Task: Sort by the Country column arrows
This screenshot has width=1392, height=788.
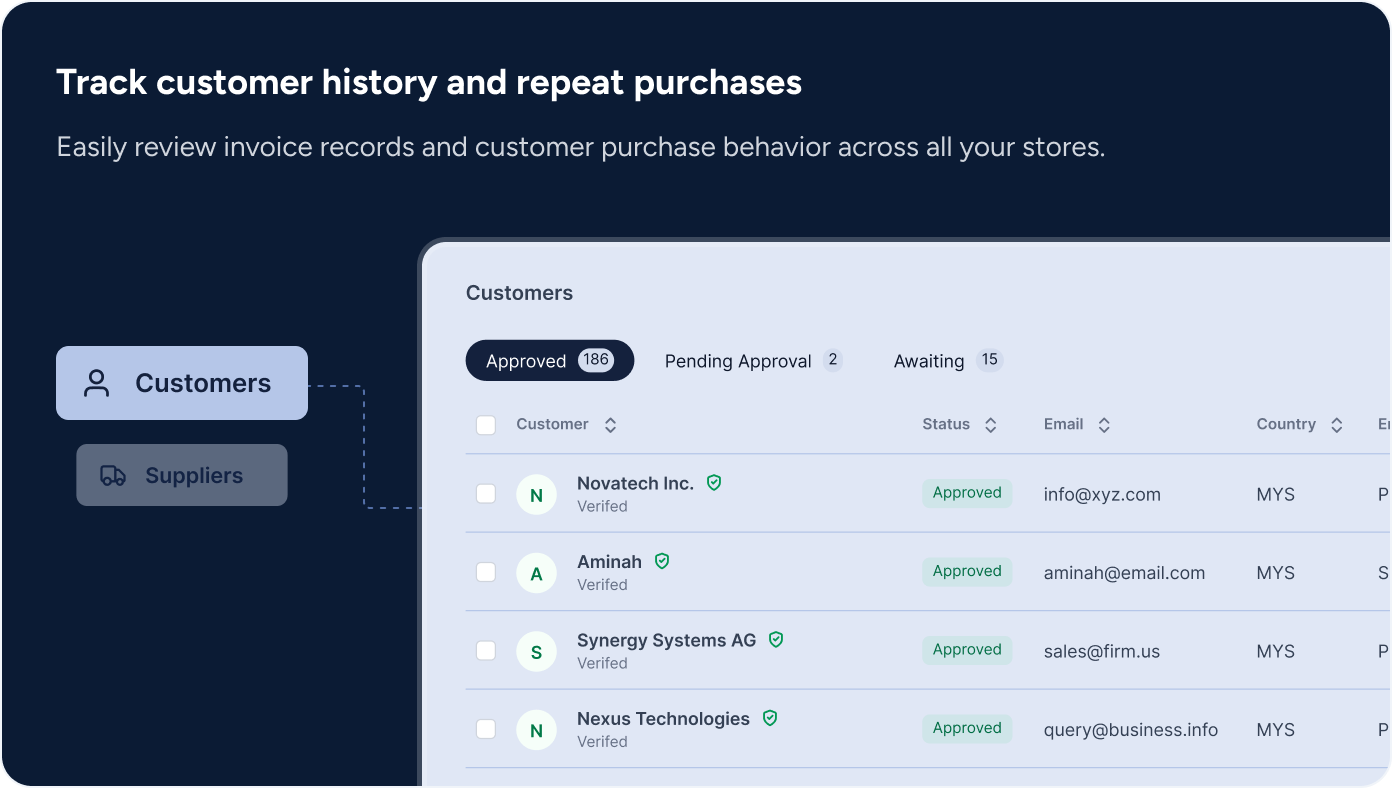Action: pos(1336,425)
